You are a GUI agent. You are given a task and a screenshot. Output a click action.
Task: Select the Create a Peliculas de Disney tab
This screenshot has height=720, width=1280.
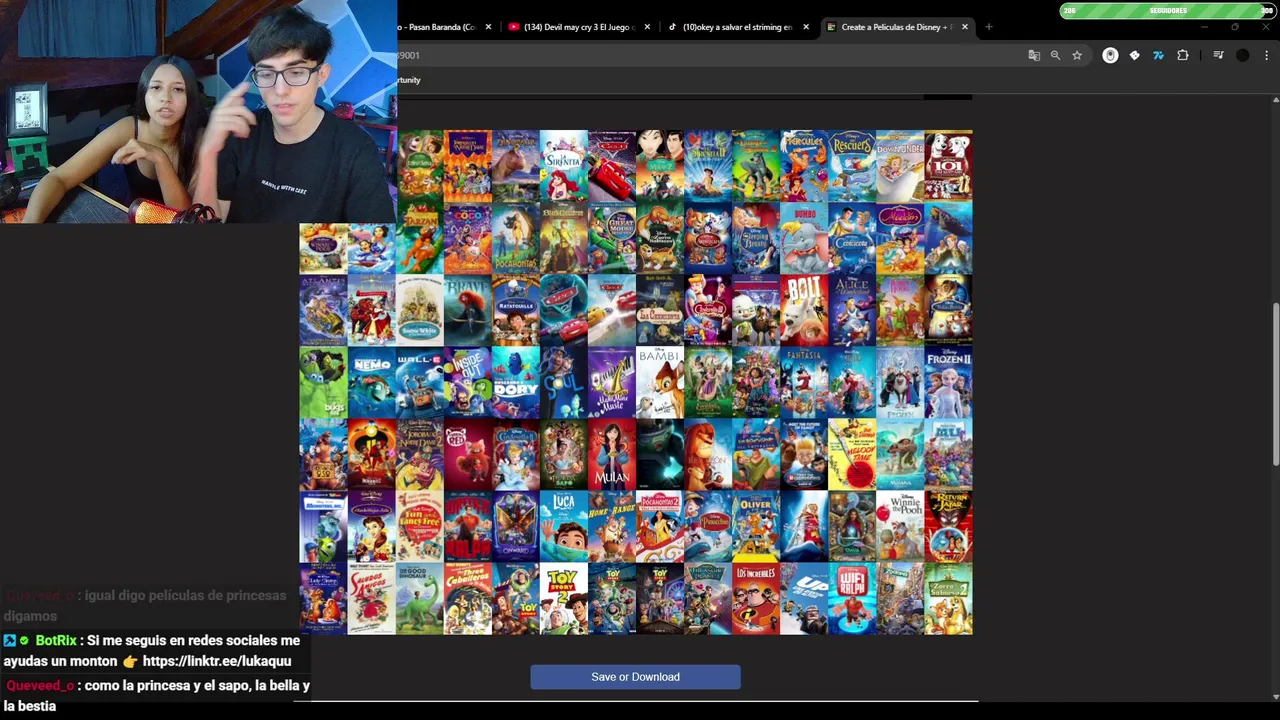pyautogui.click(x=897, y=27)
